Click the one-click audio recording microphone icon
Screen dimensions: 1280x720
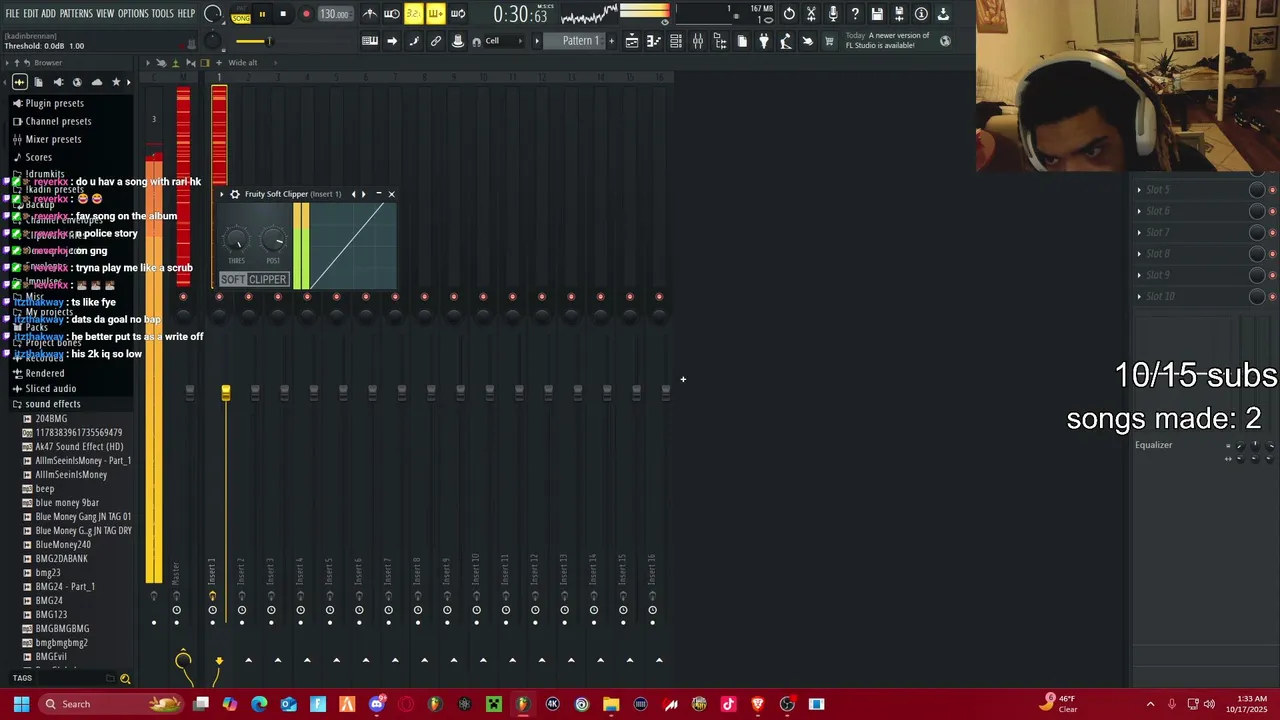(x=833, y=14)
